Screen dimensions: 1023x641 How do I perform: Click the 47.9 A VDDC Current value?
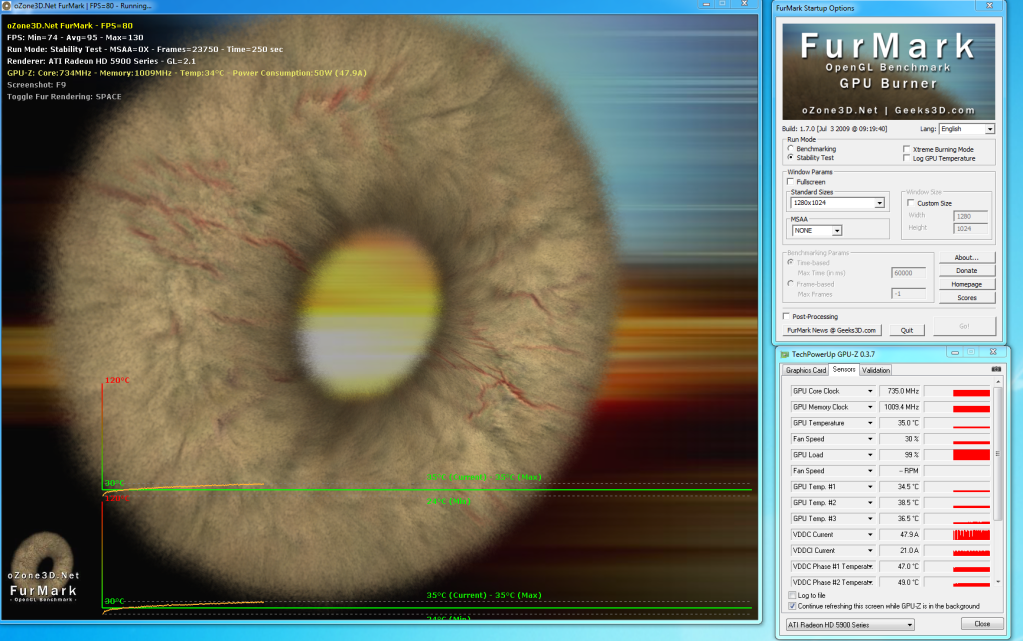(900, 535)
